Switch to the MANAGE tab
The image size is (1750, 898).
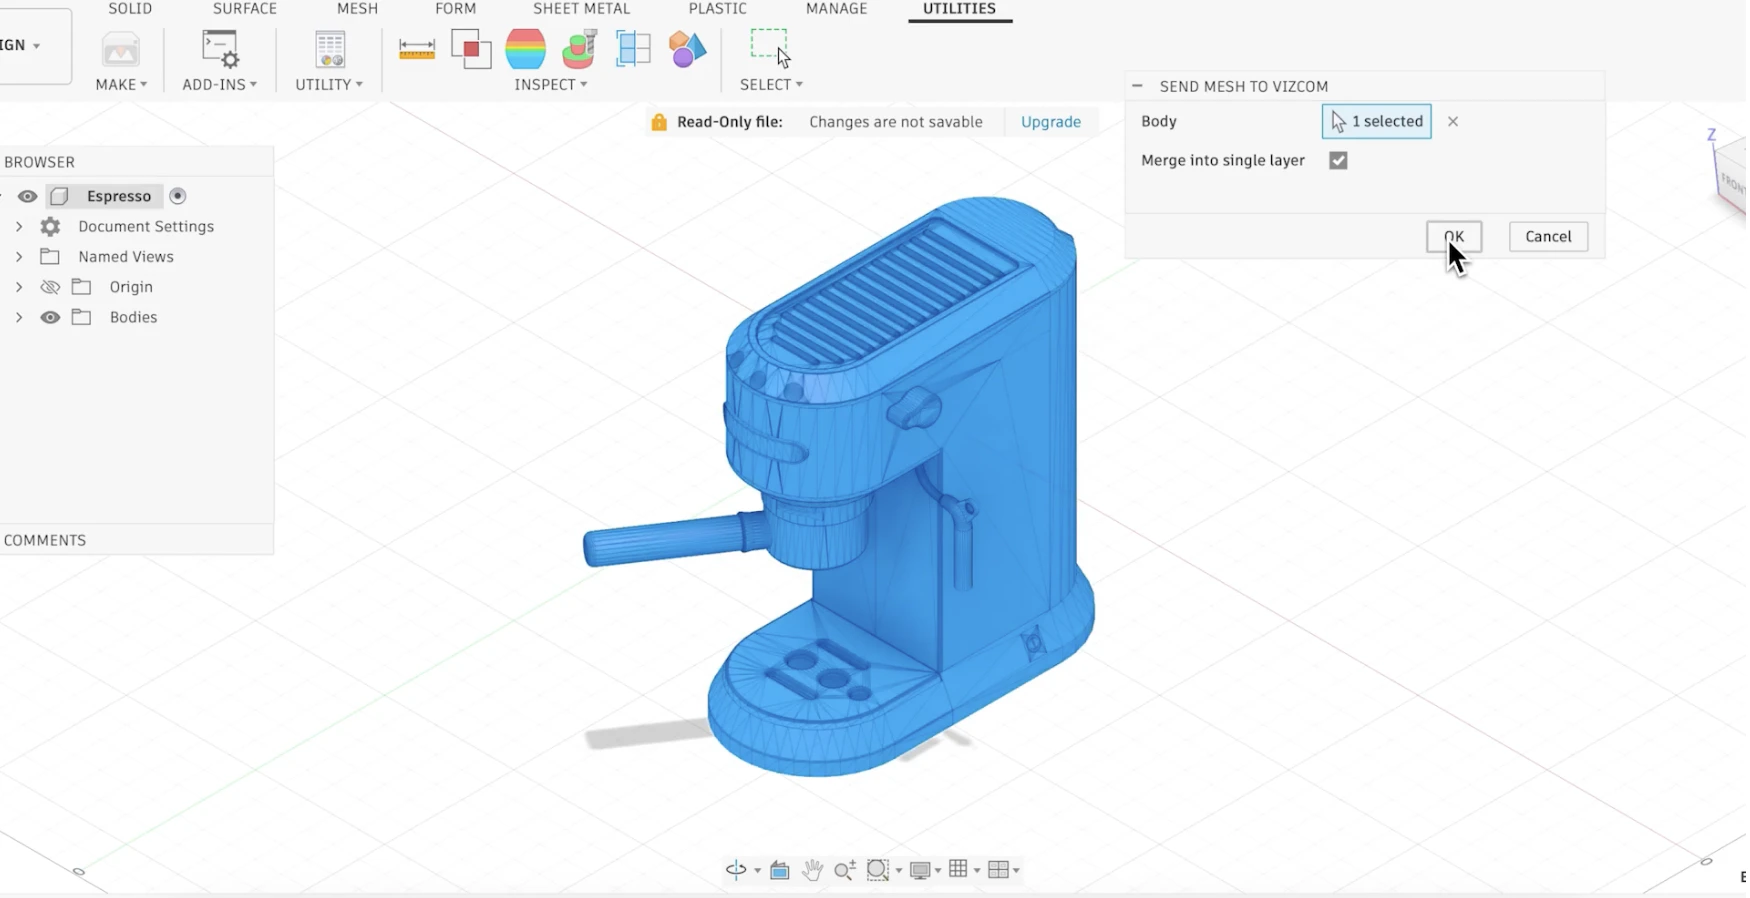click(837, 9)
